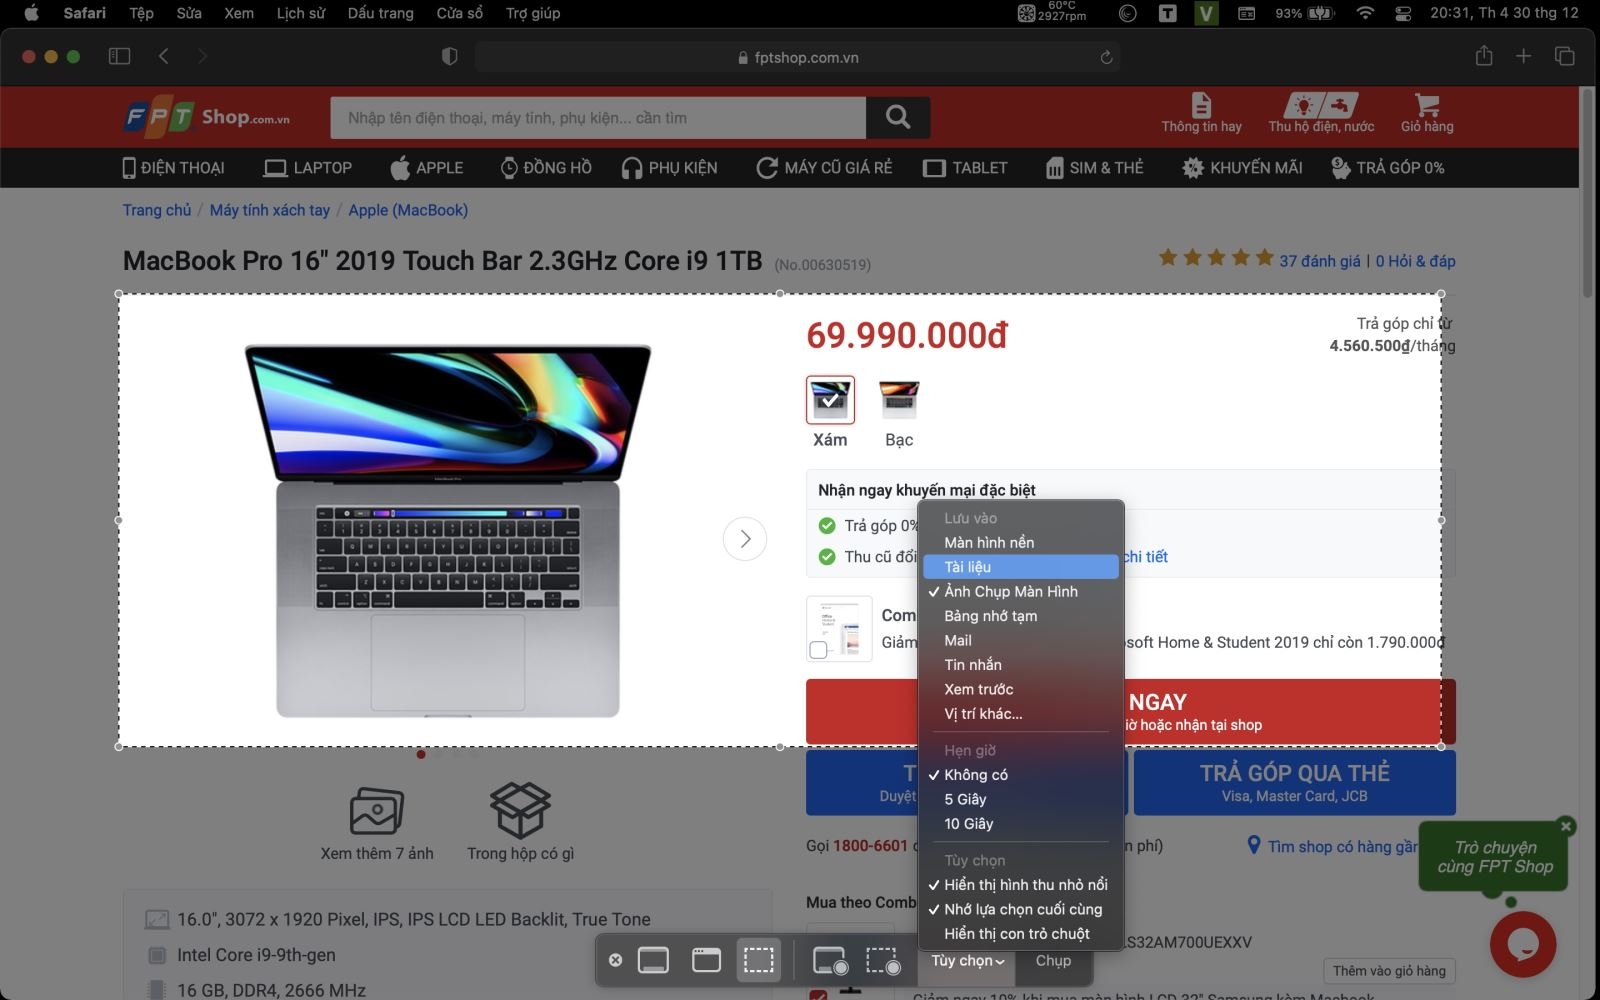This screenshot has width=1600, height=1000.
Task: Select capture selected window mode icon
Action: (x=706, y=960)
